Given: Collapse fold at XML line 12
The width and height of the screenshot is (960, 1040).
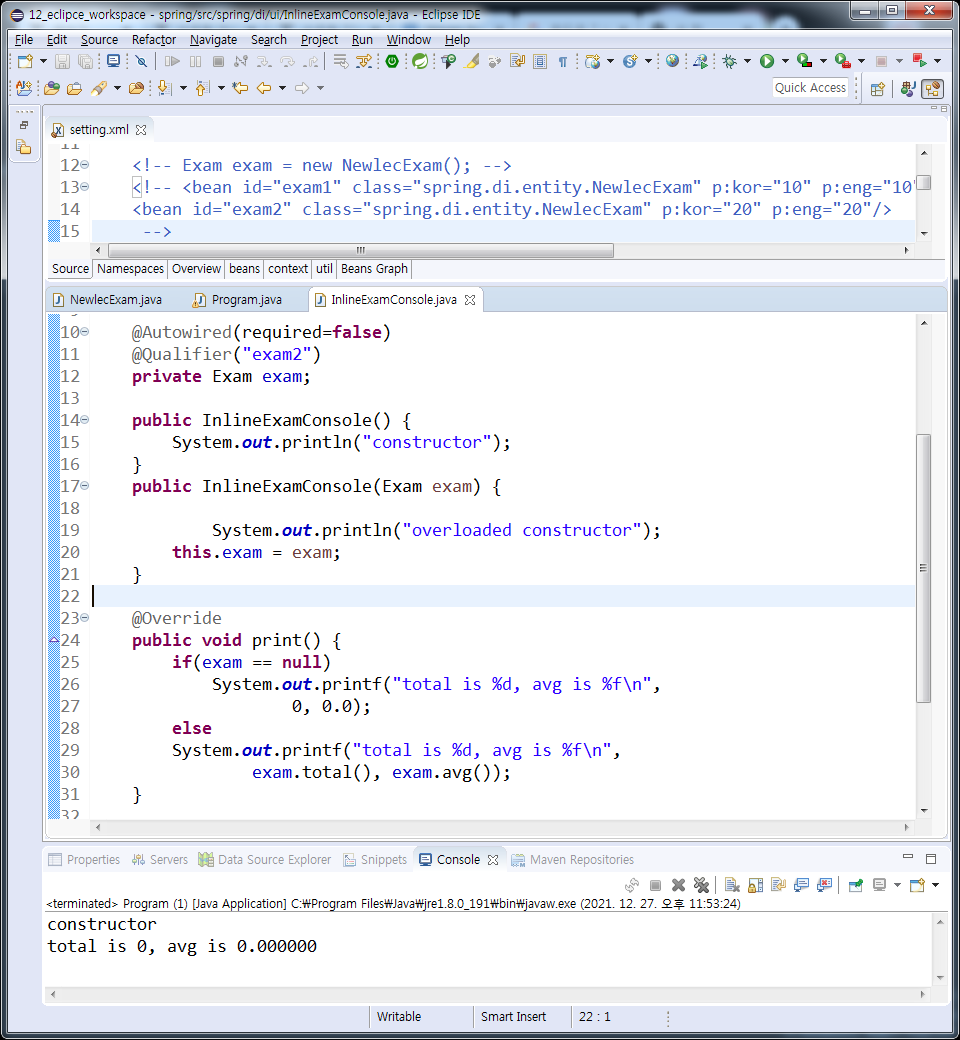Looking at the screenshot, I should tap(85, 165).
